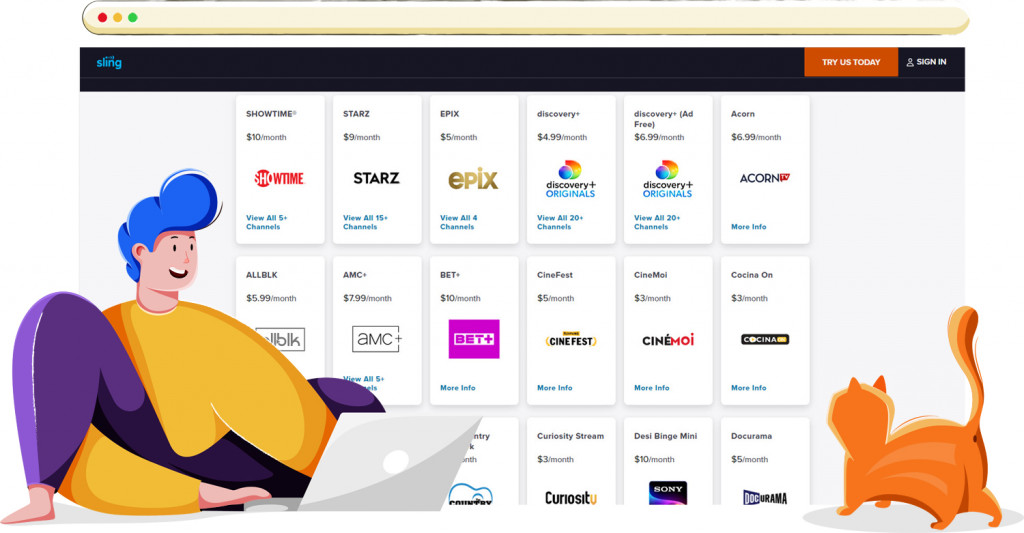Open View All 4 Channels for EPIX
This screenshot has height=533, width=1024.
pos(458,222)
